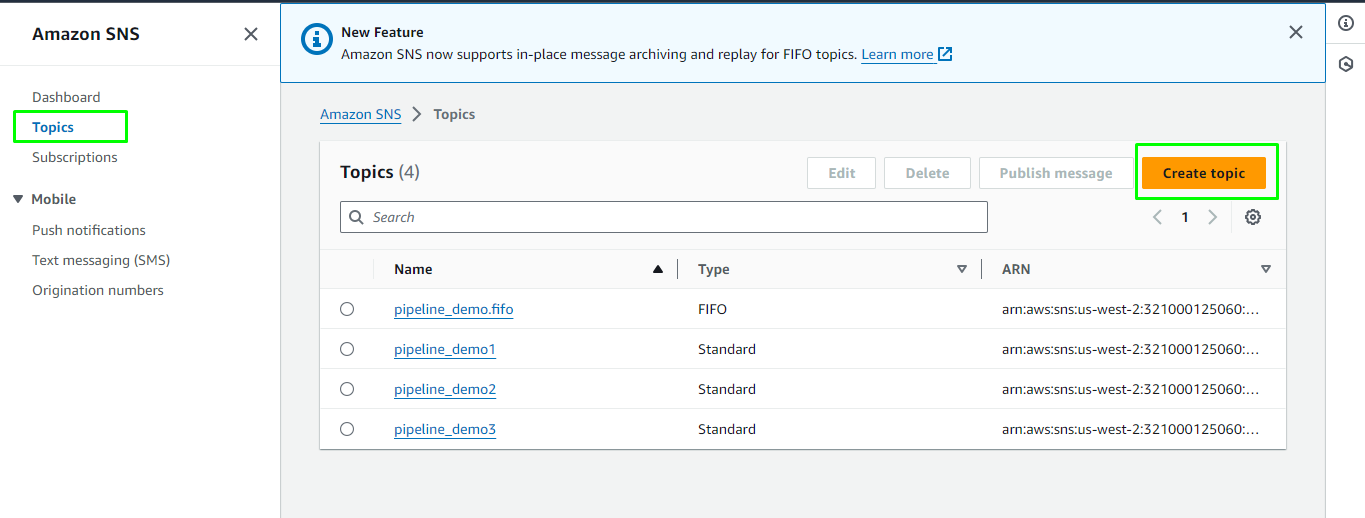The image size is (1365, 518).
Task: Open Dashboard in the sidebar
Action: click(66, 97)
